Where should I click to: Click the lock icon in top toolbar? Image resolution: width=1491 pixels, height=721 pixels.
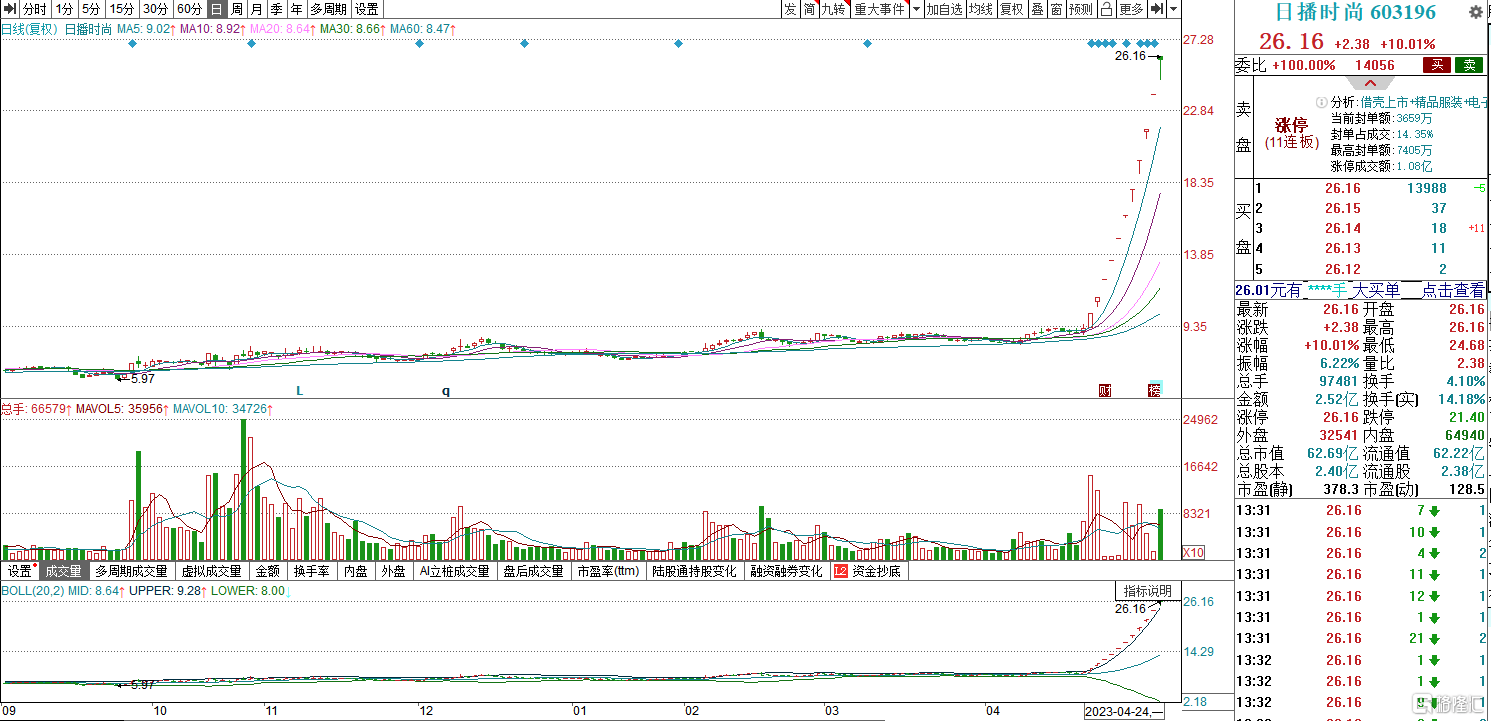[x=1106, y=9]
